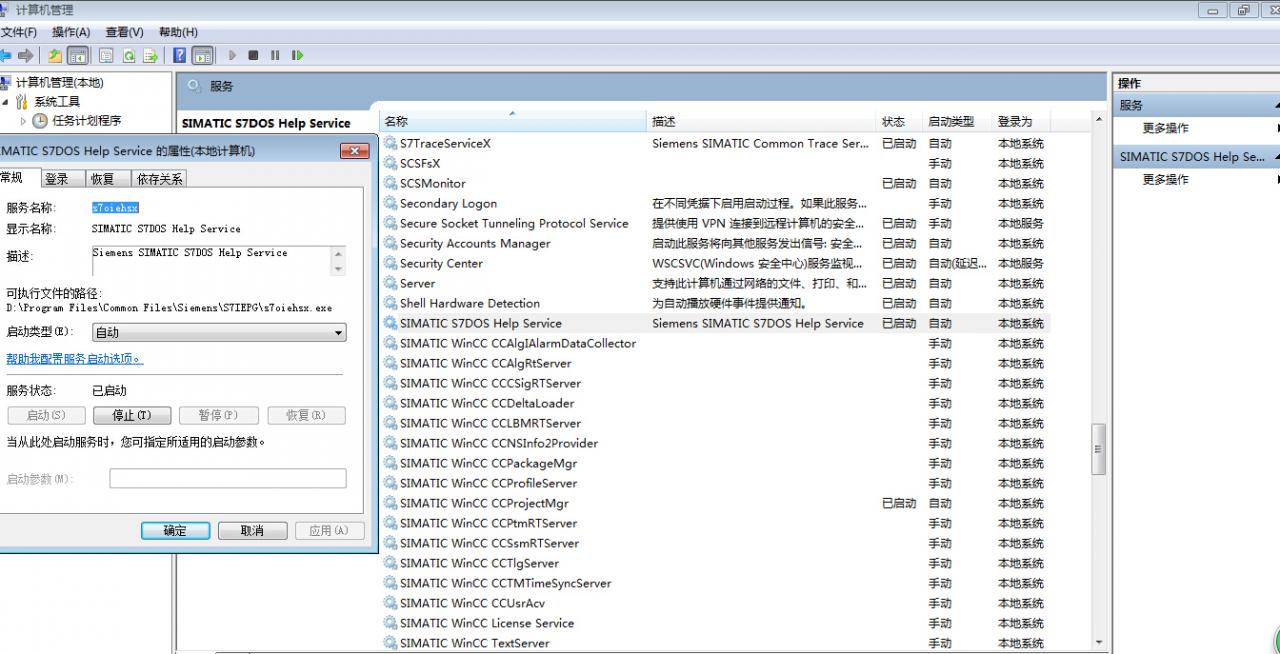1280x654 pixels.
Task: Click gear icon of SIMATIC WinCC CCDeltaLoader
Action: coord(390,403)
